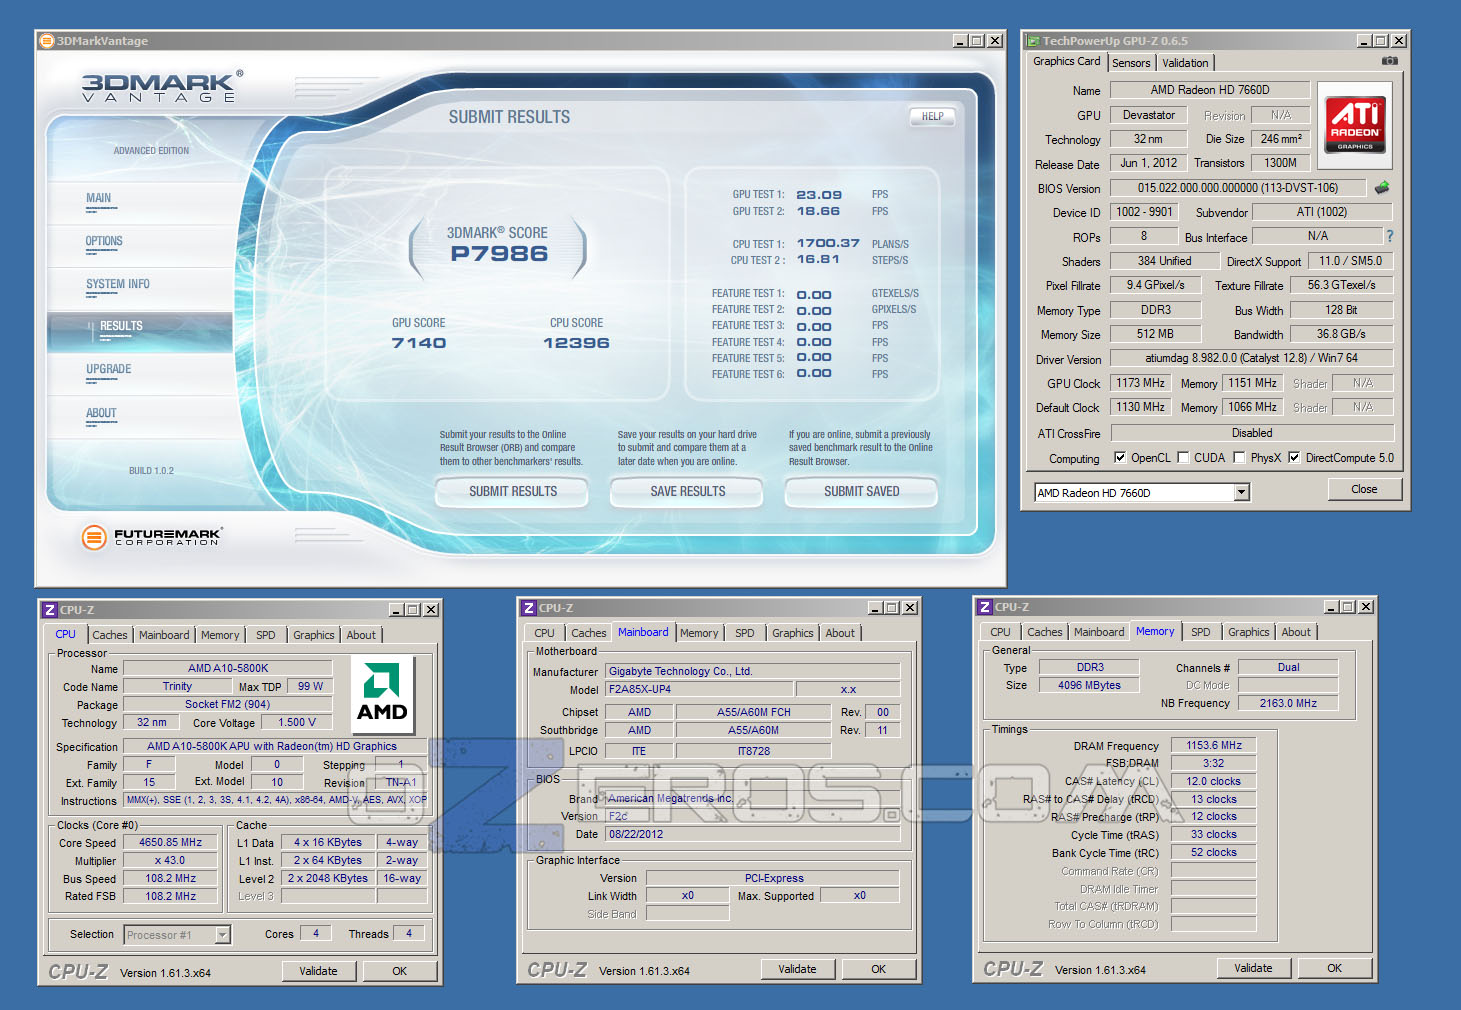Toggle the OpenCL checkbox
Viewport: 1461px width, 1010px height.
[x=1120, y=458]
